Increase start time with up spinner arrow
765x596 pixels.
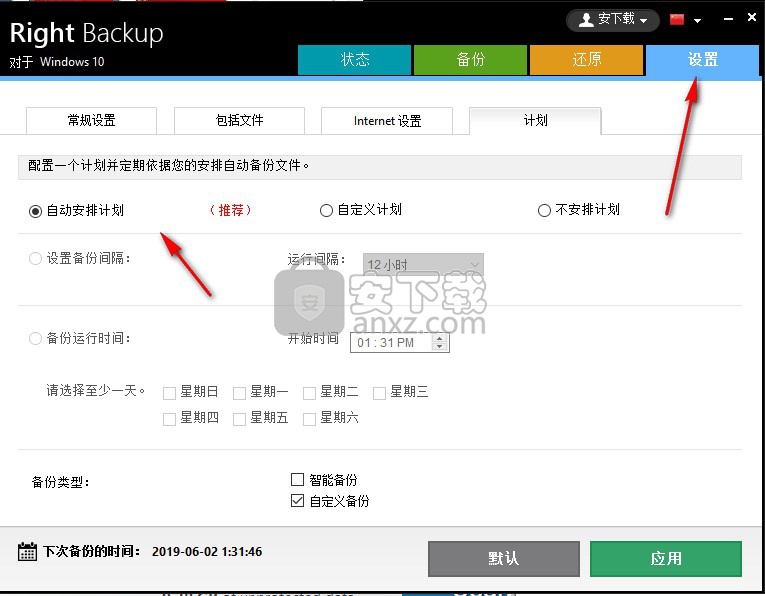coord(440,338)
